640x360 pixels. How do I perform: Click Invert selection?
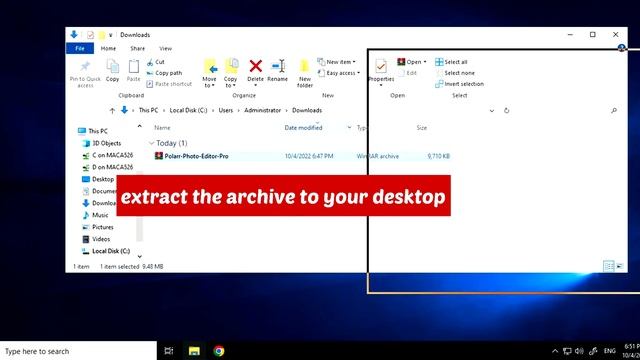point(460,84)
